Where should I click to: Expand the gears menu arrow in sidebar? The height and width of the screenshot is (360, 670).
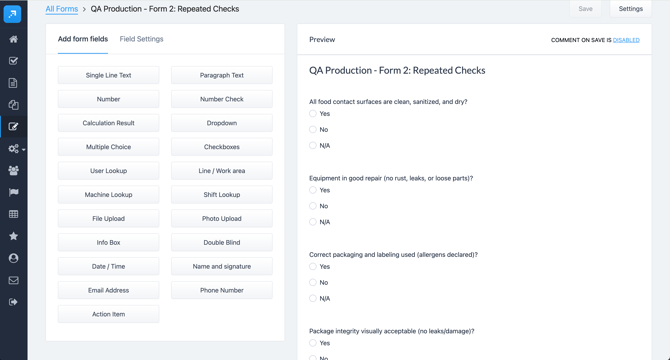pyautogui.click(x=24, y=149)
